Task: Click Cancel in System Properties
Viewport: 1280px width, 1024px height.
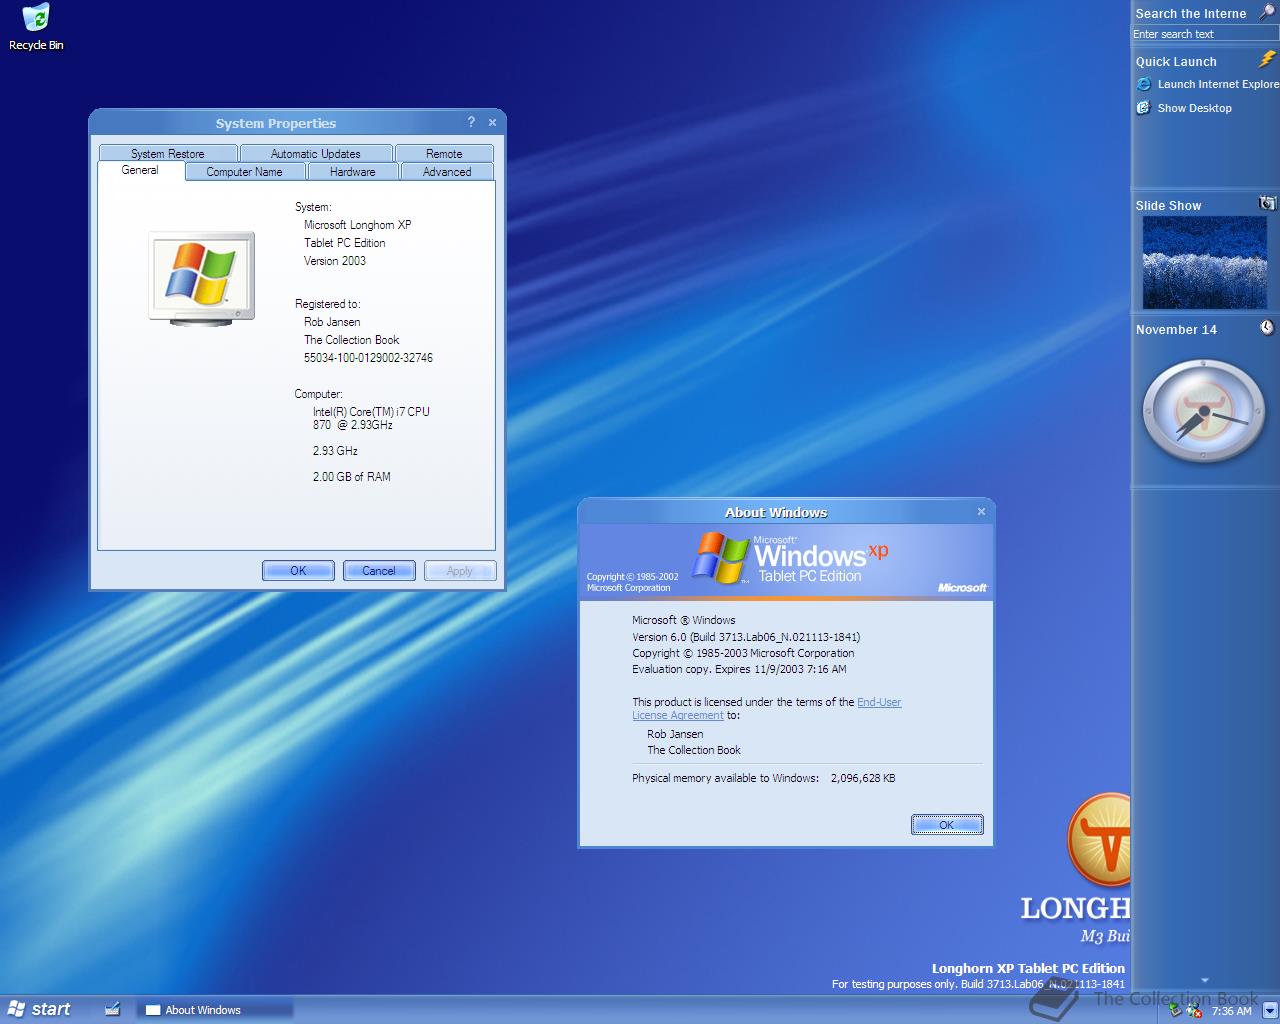Action: click(x=379, y=570)
